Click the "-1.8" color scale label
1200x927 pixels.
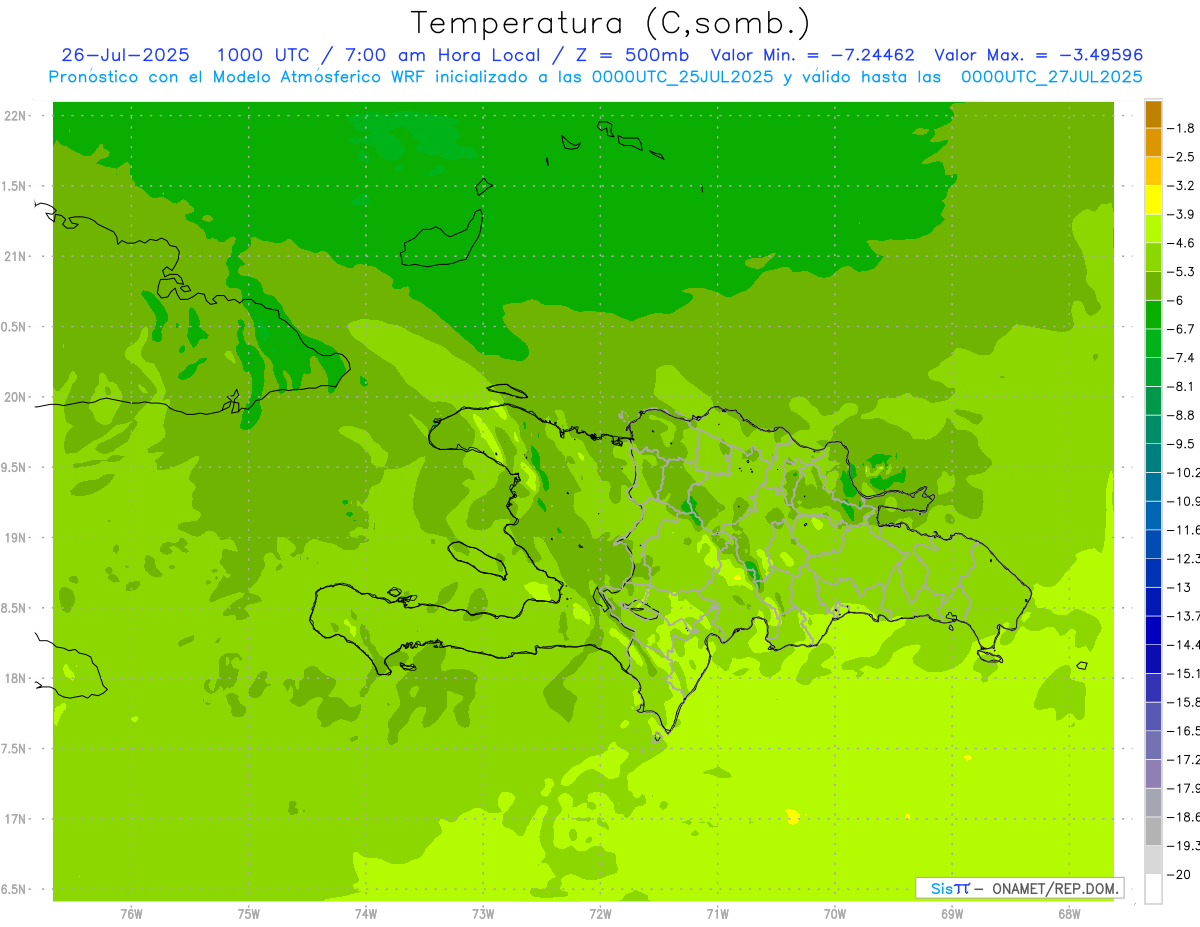[1181, 128]
